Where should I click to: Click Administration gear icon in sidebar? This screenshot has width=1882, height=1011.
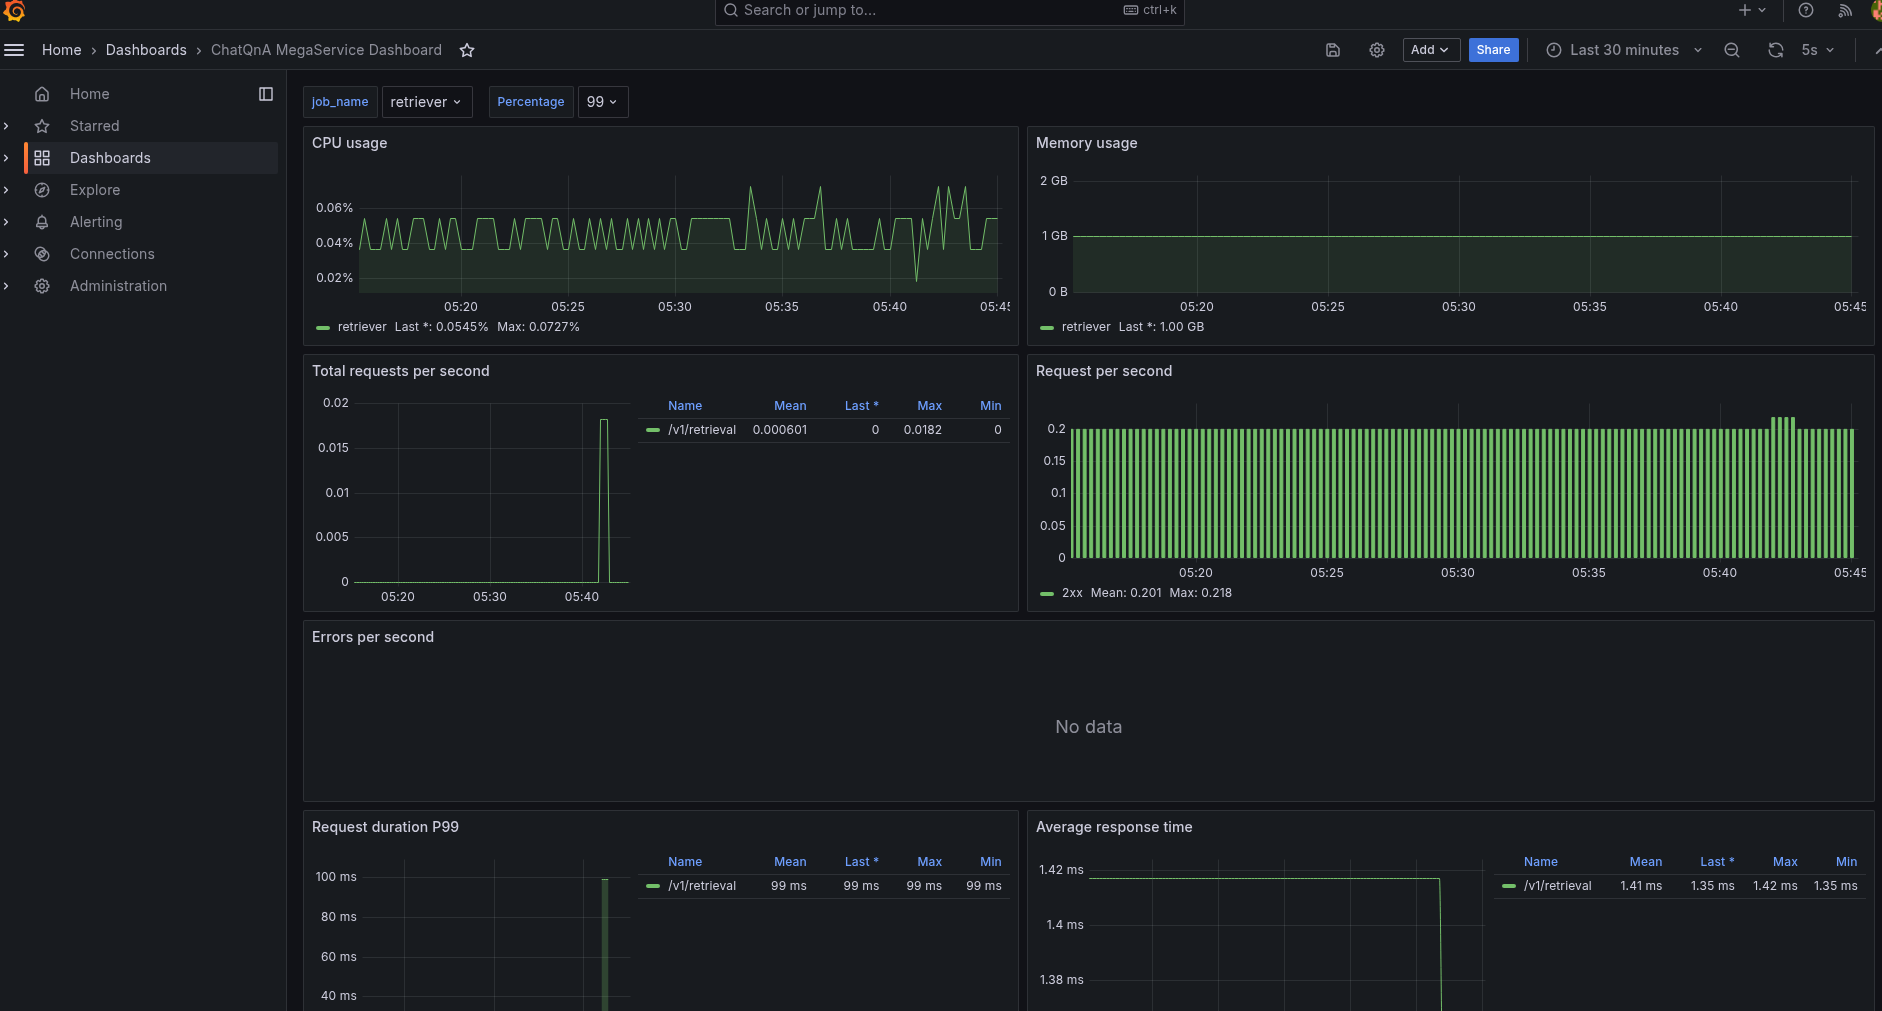[x=42, y=286]
